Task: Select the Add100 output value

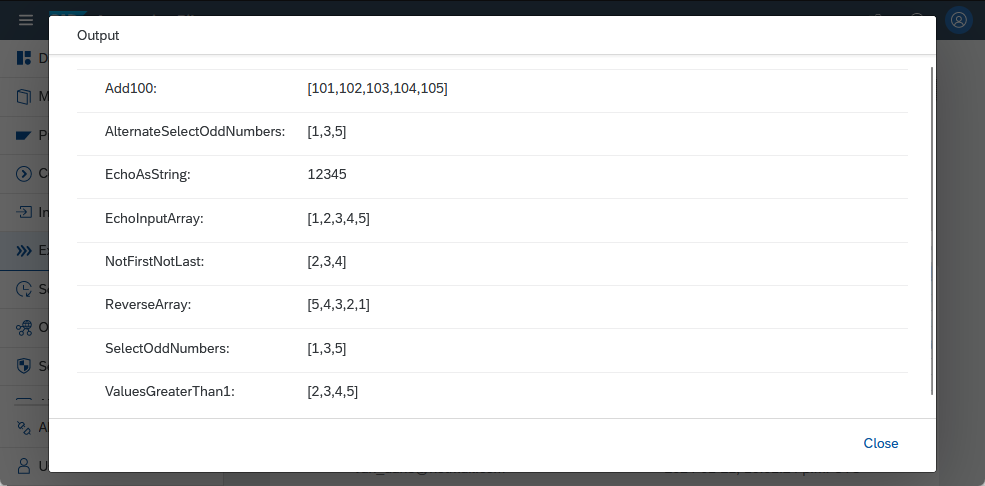Action: click(378, 89)
